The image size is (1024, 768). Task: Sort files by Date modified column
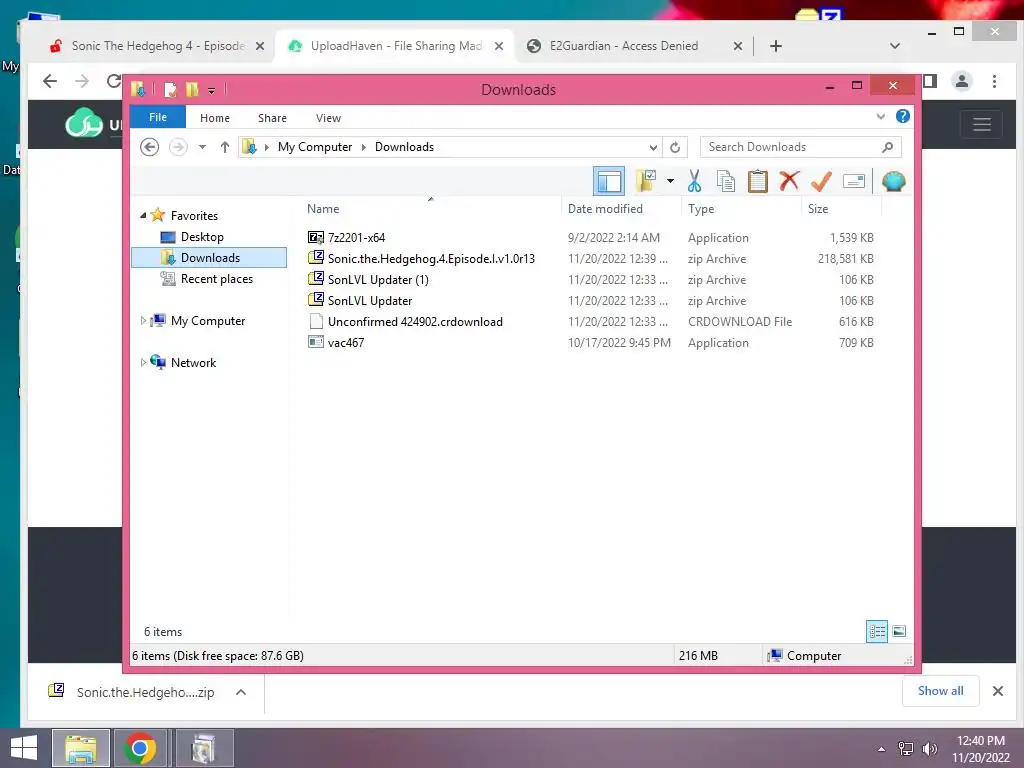pyautogui.click(x=605, y=209)
